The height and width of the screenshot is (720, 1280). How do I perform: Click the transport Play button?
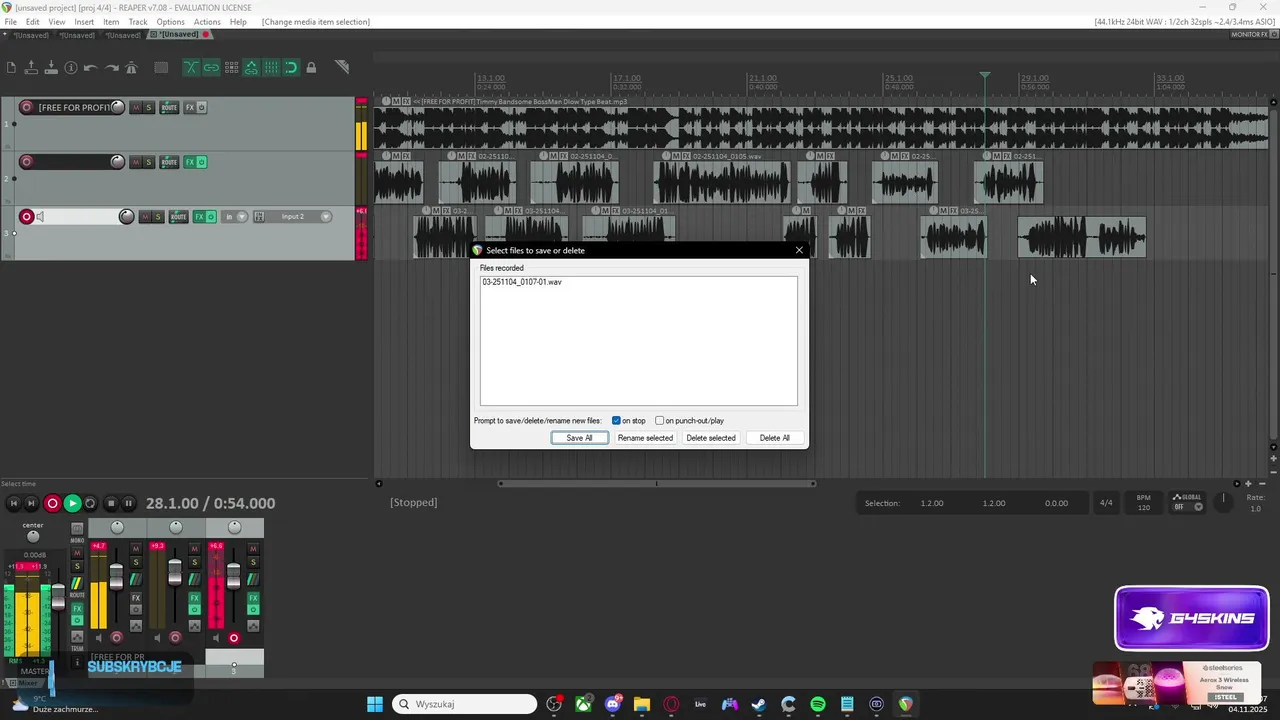coord(72,504)
